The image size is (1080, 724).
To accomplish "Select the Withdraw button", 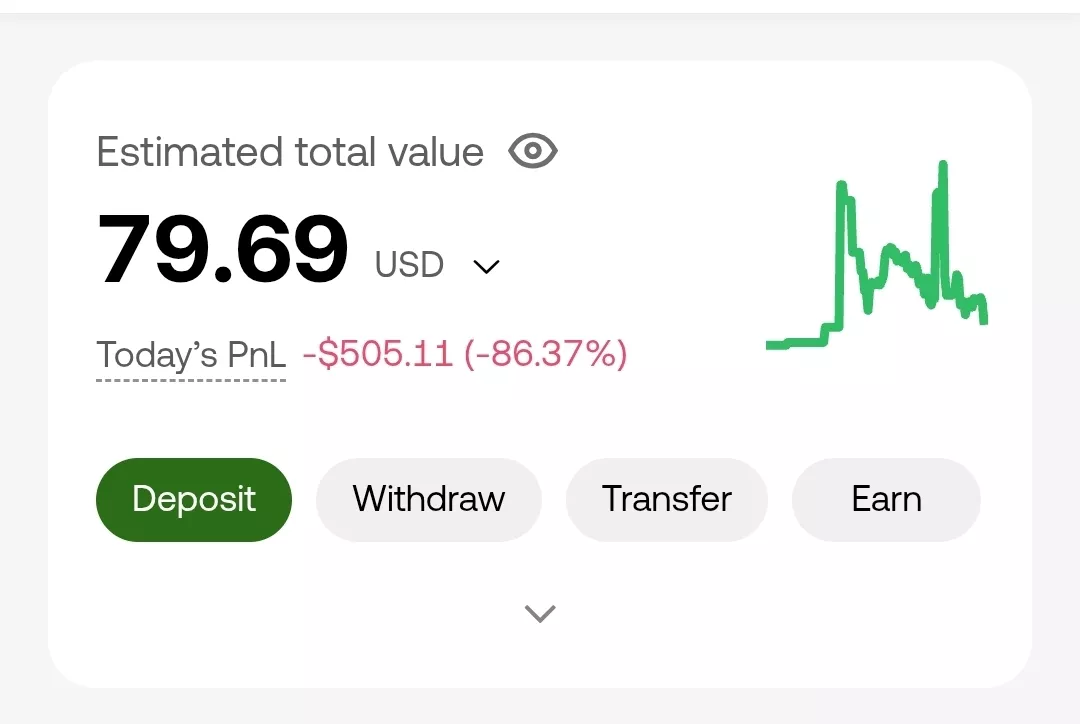I will [x=428, y=499].
